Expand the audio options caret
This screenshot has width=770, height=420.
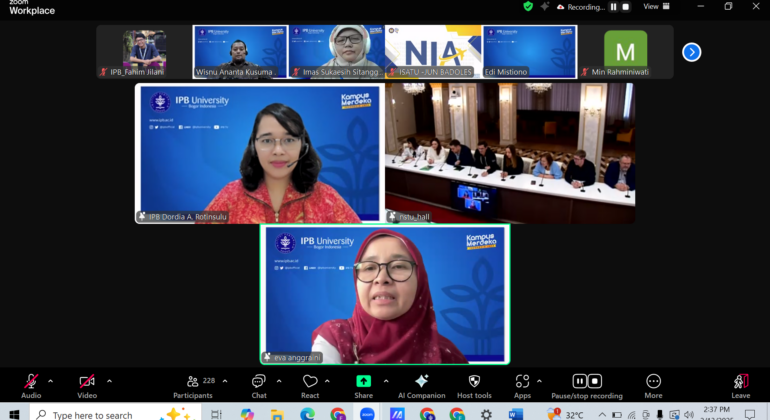tap(50, 380)
